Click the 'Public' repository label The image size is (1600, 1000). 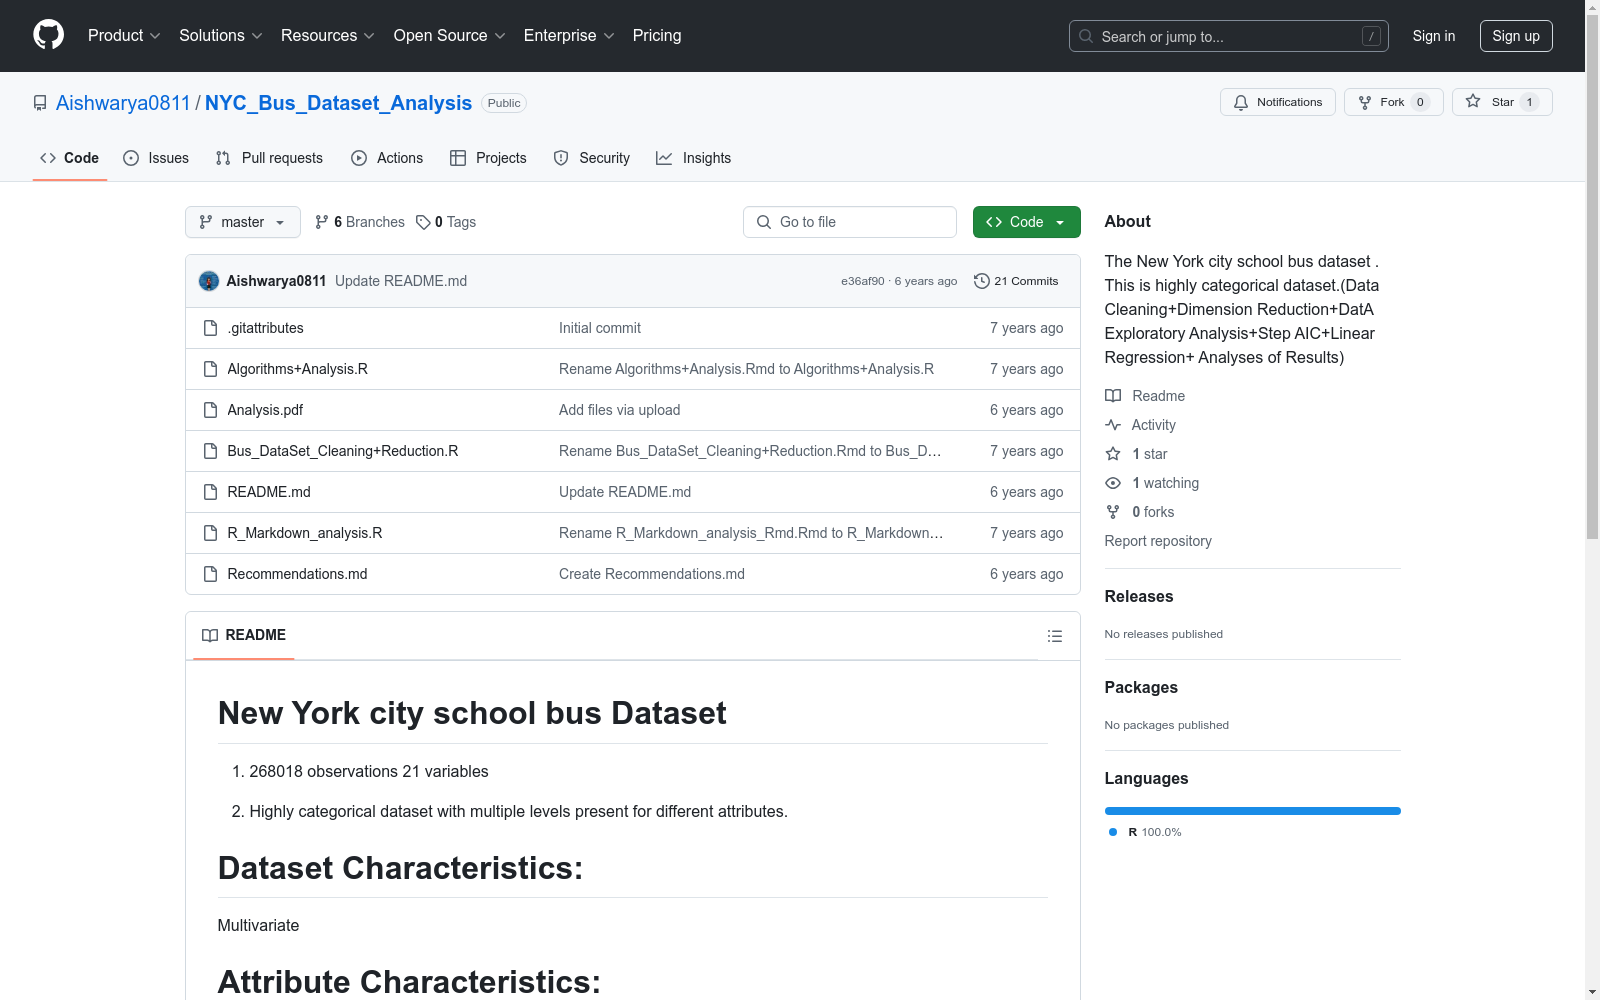504,103
